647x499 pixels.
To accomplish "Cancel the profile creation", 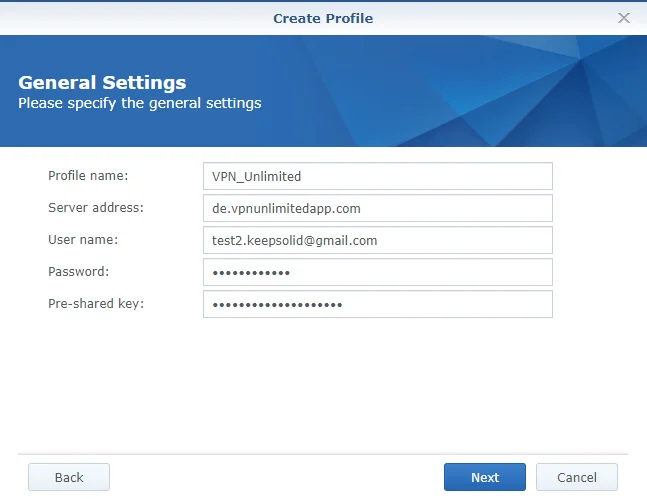I will pos(576,477).
